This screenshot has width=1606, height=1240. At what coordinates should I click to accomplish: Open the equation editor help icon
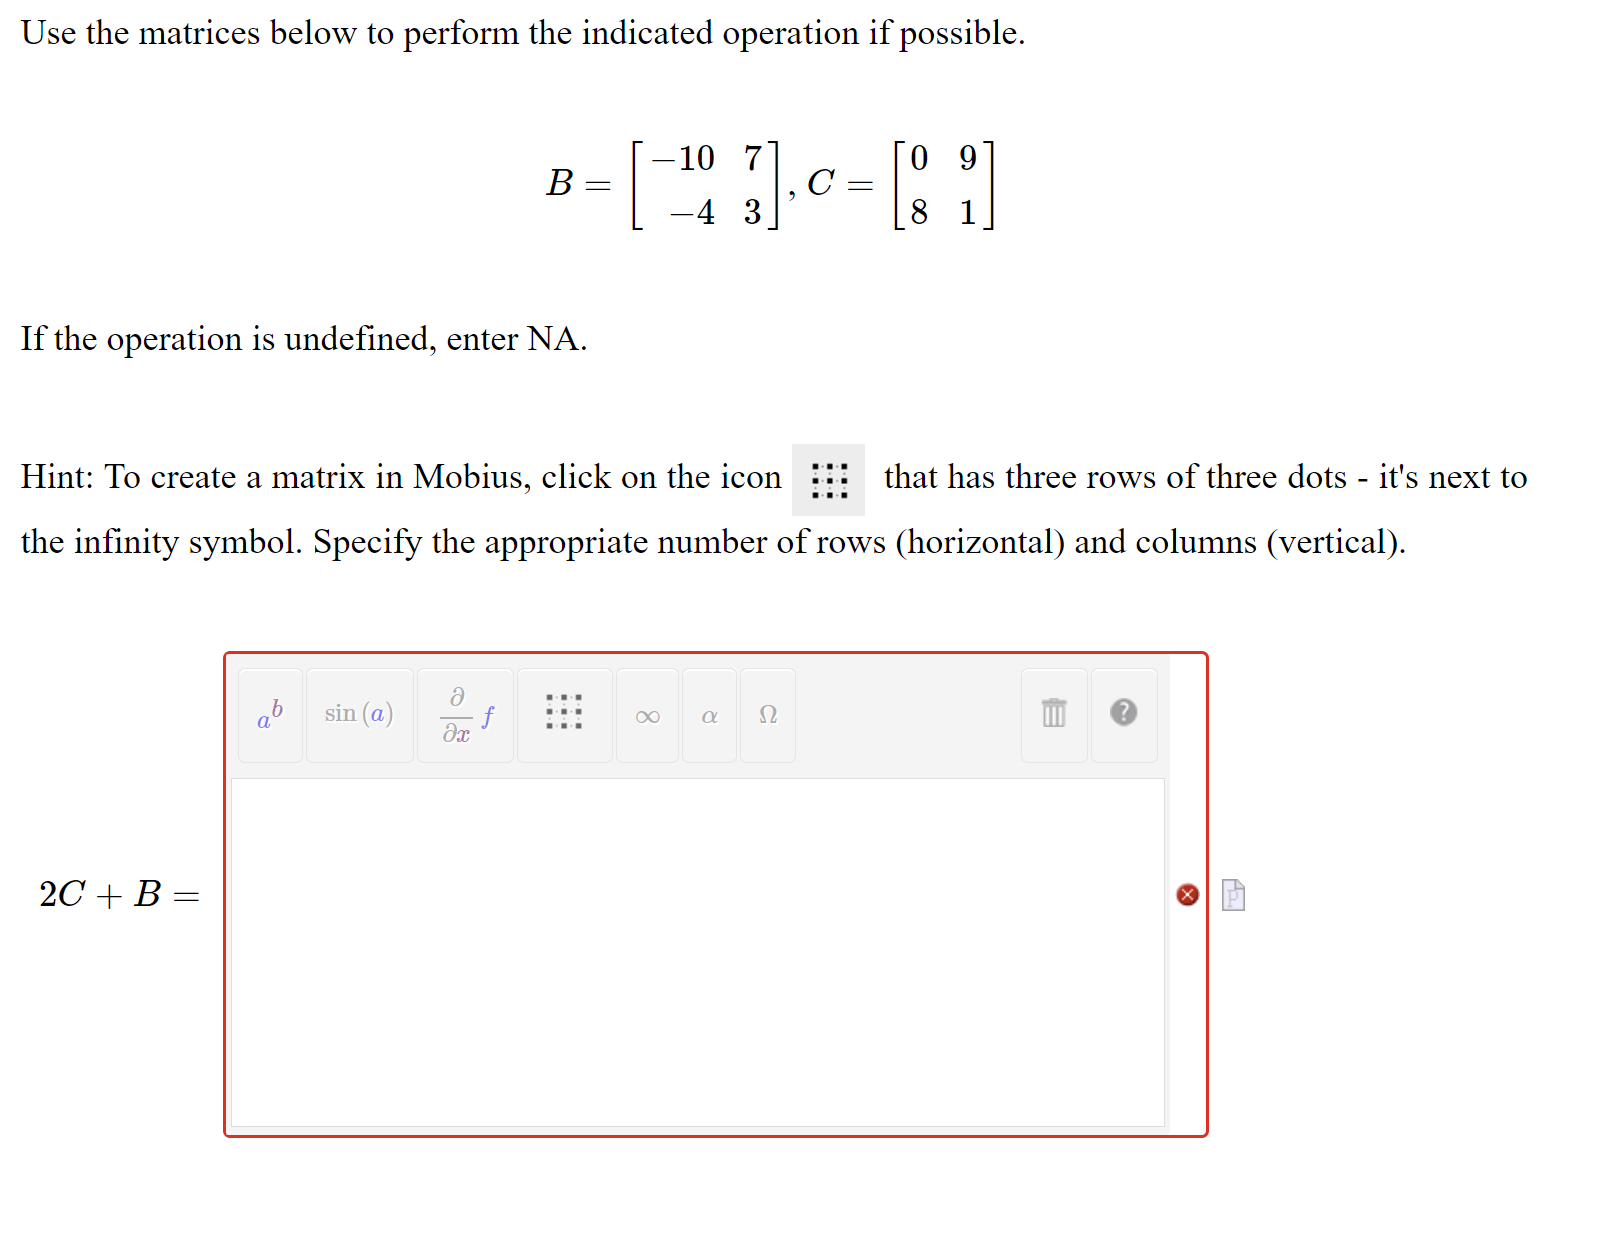[1124, 714]
